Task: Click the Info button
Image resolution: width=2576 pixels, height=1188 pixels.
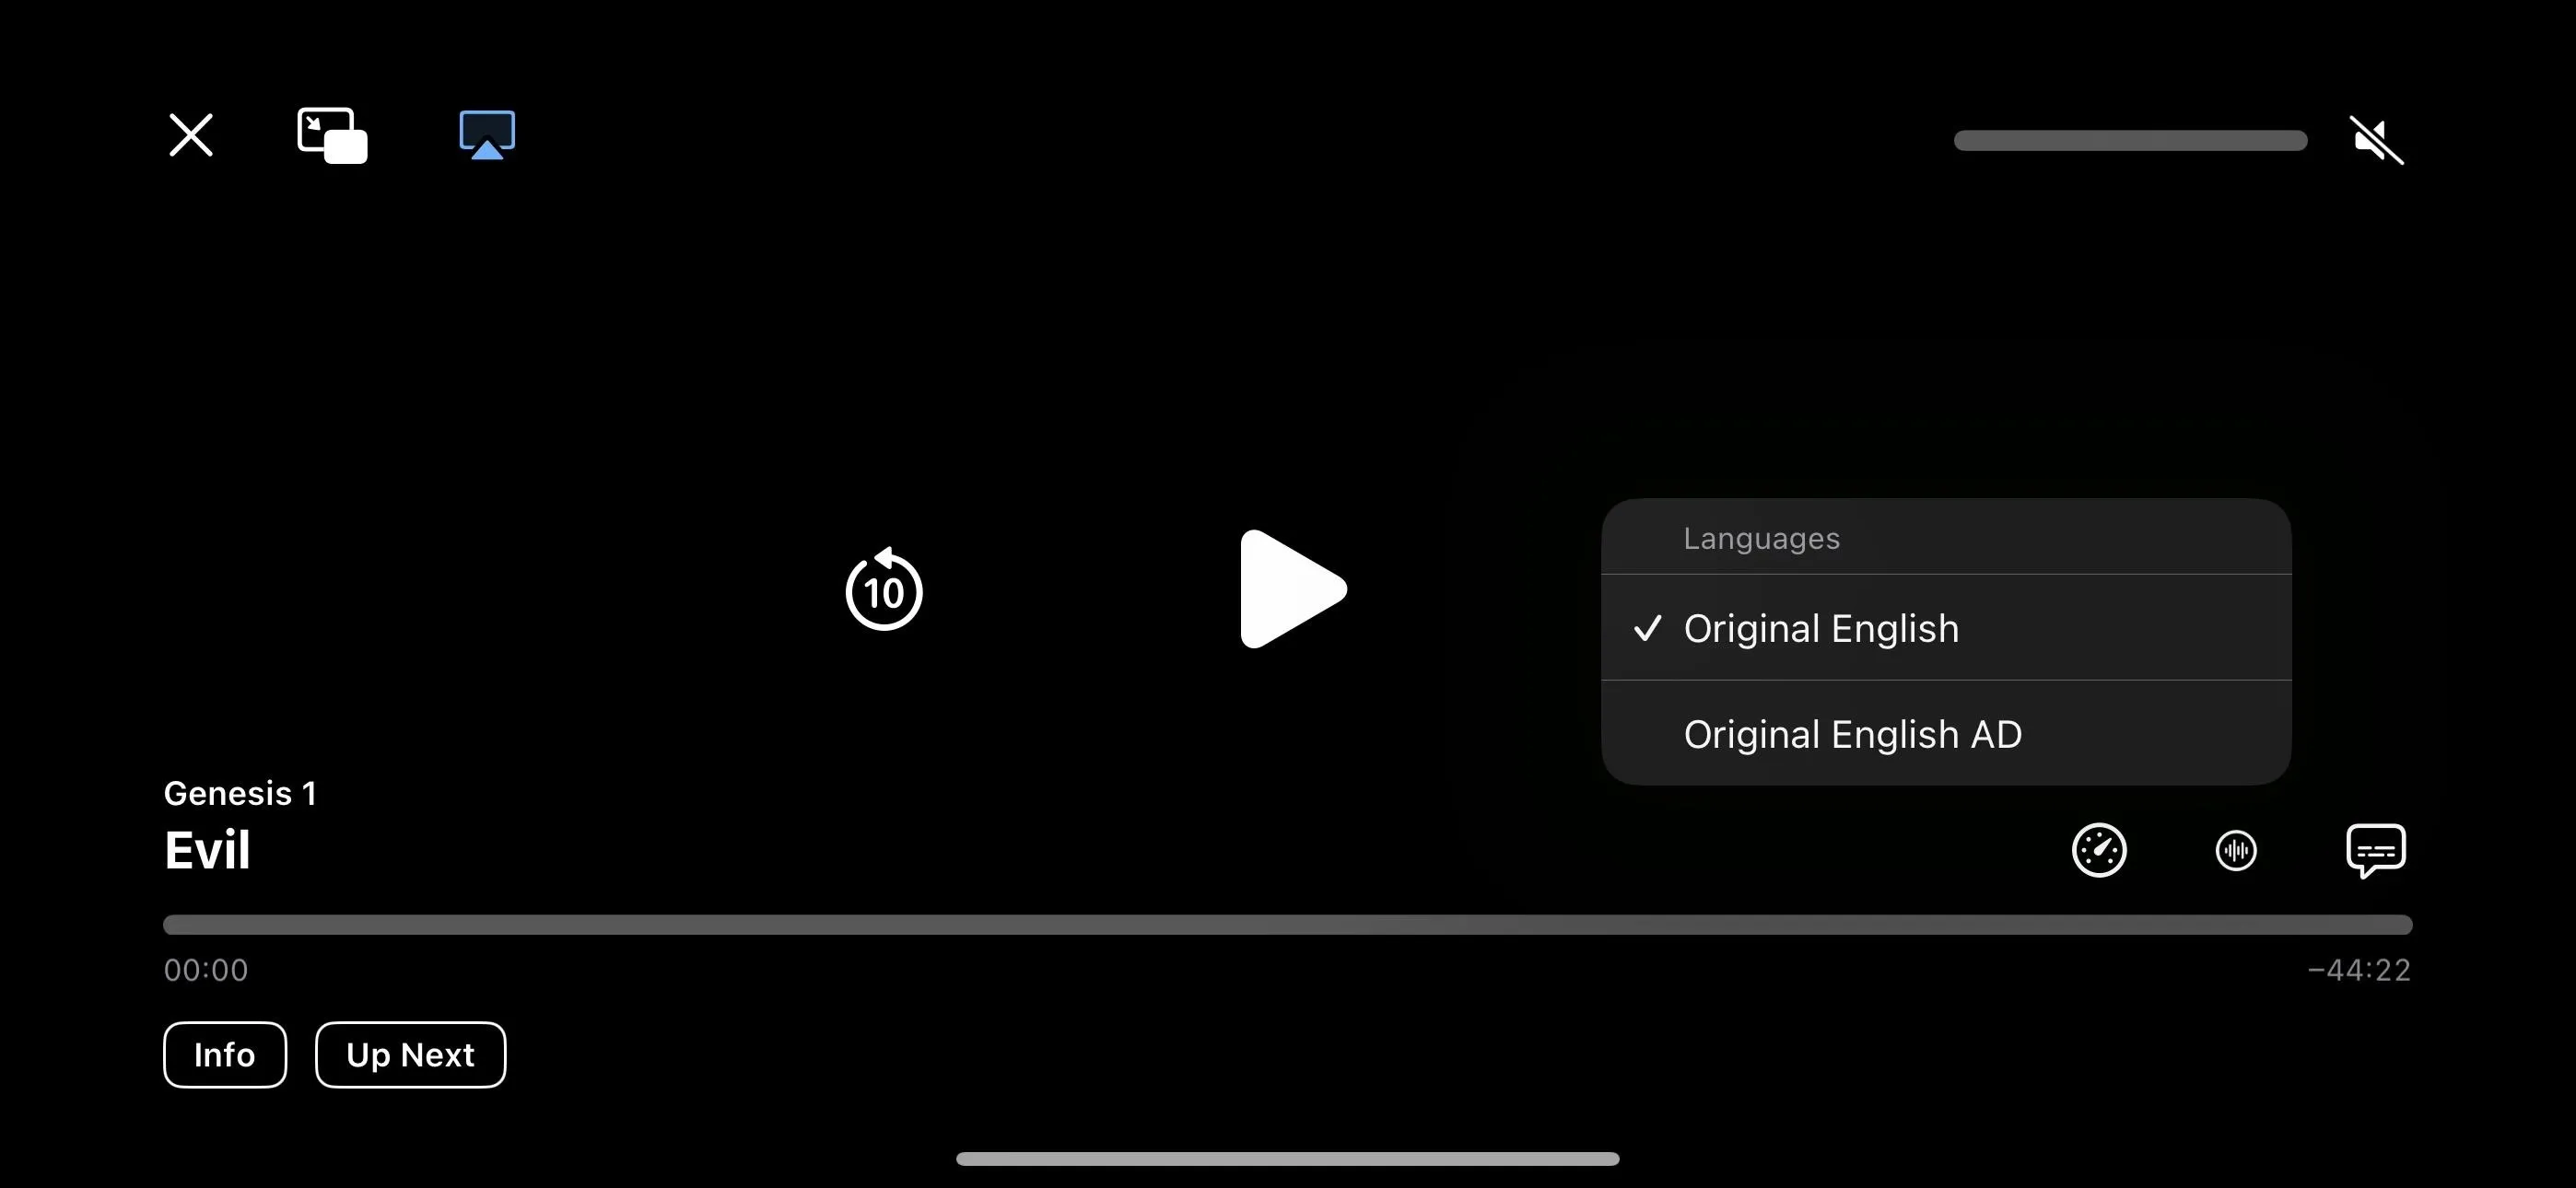Action: 225,1054
